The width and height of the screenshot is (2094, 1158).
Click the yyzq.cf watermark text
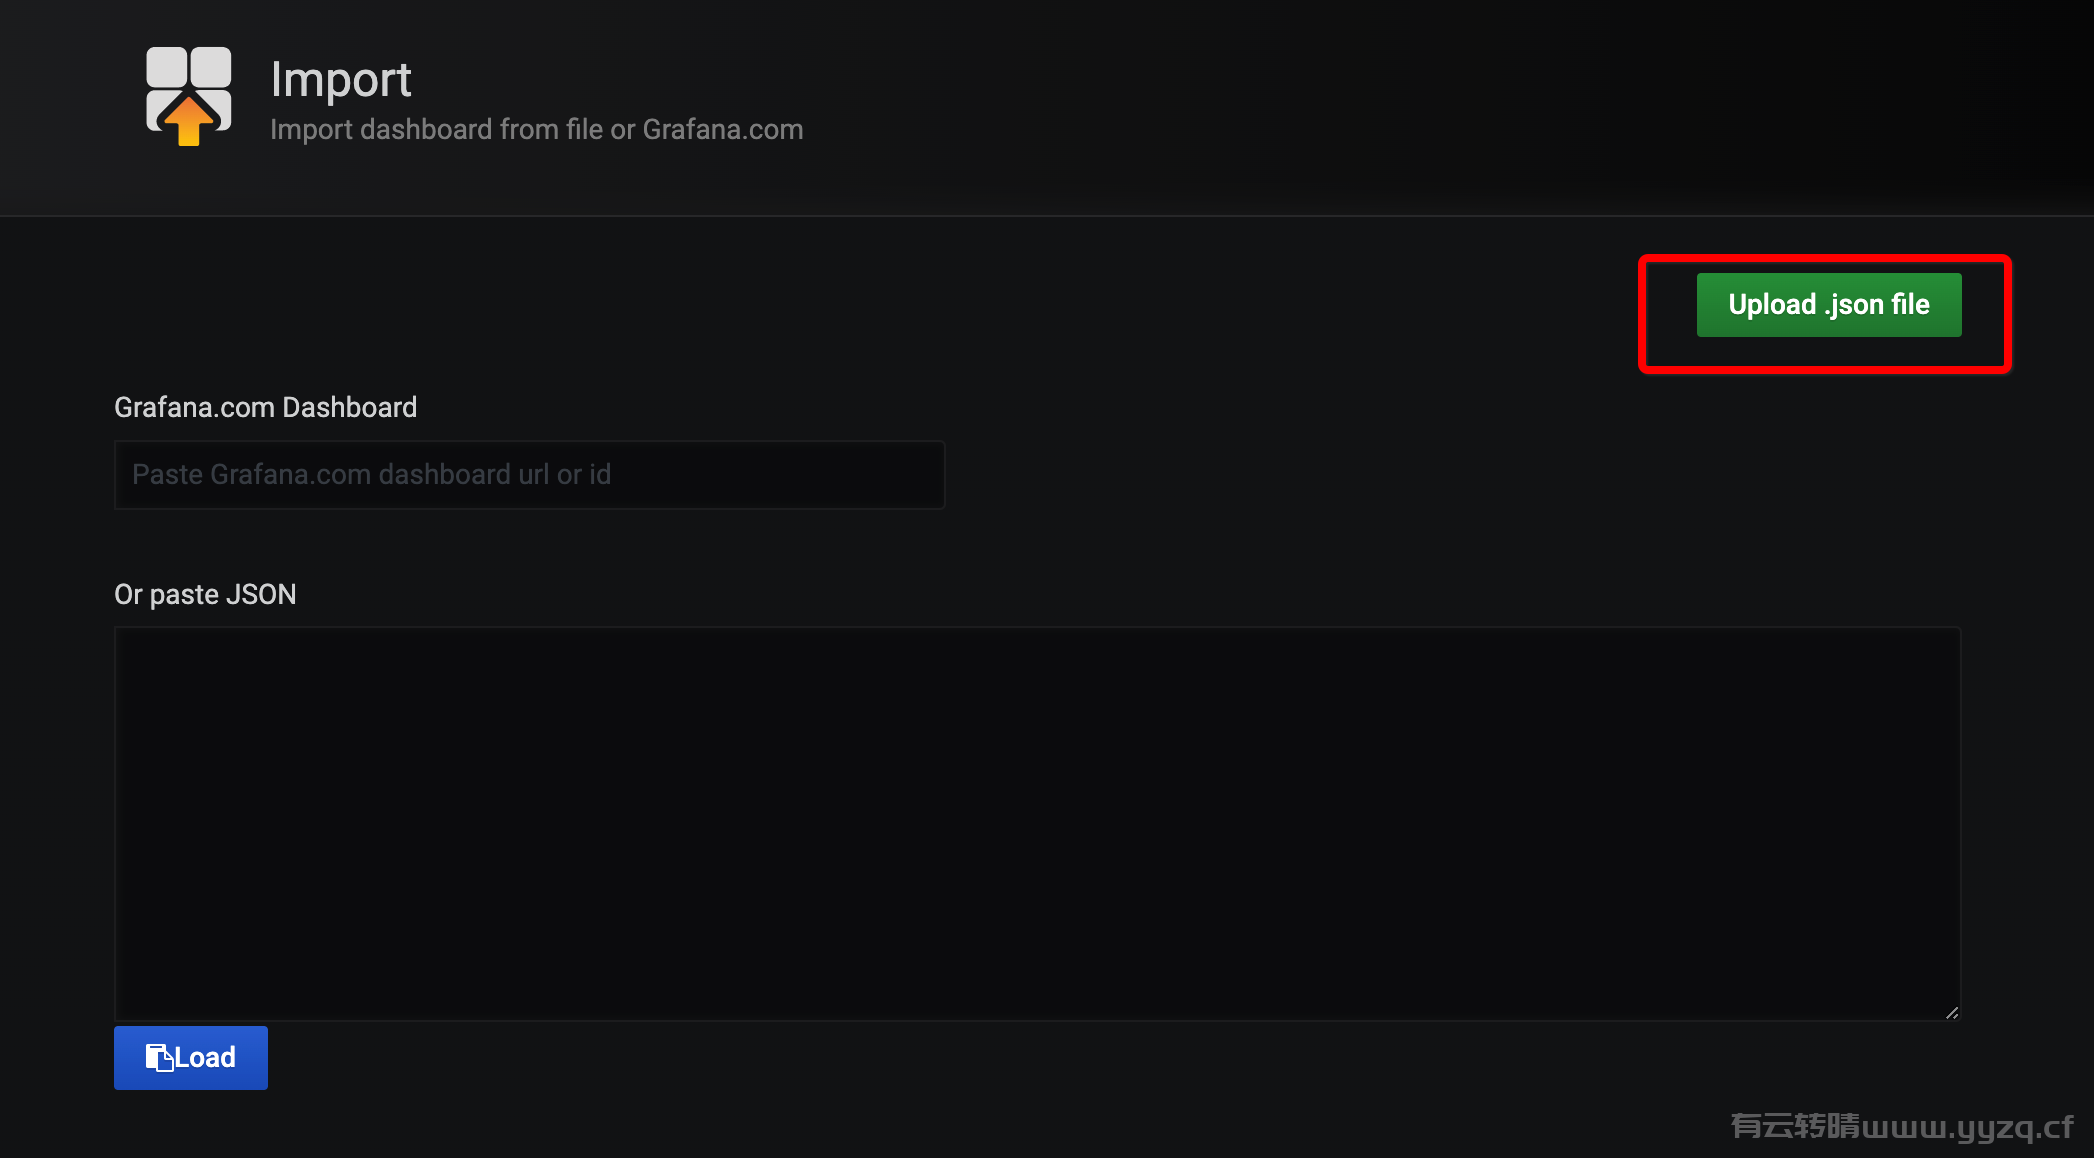pos(1901,1127)
